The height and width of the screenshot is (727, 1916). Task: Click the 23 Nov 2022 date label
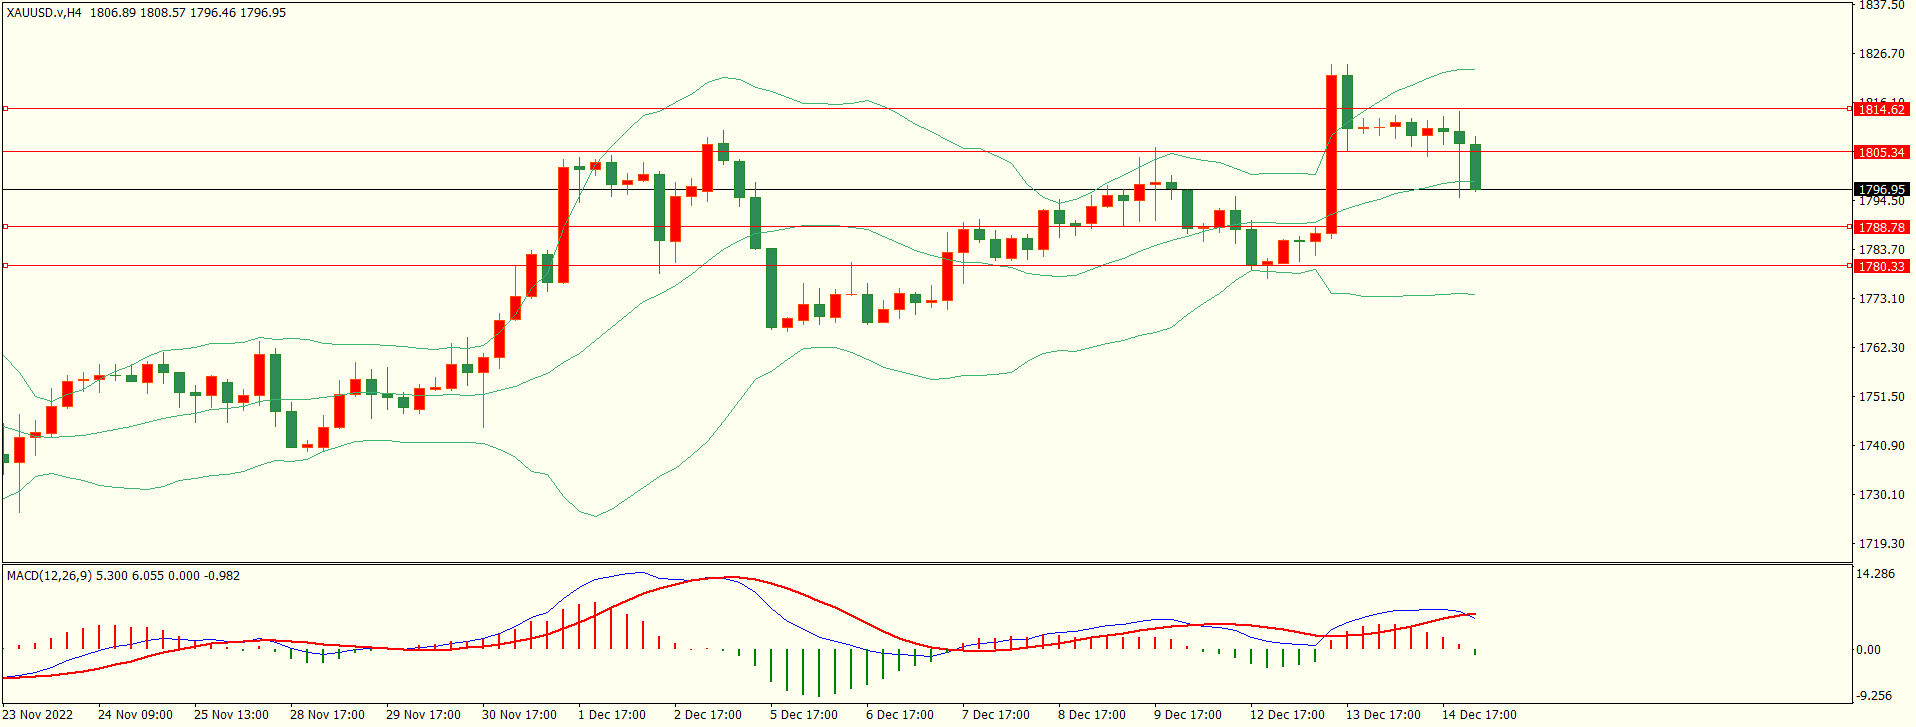(x=37, y=715)
